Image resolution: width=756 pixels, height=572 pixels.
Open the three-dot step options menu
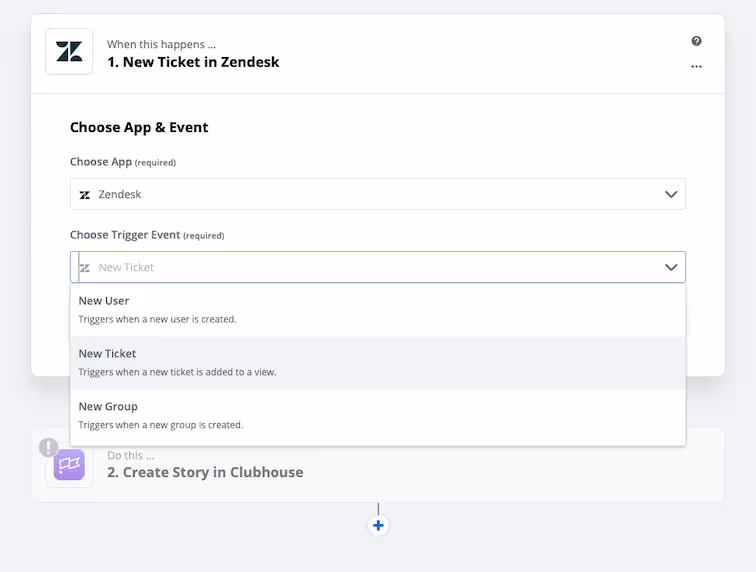click(x=696, y=66)
